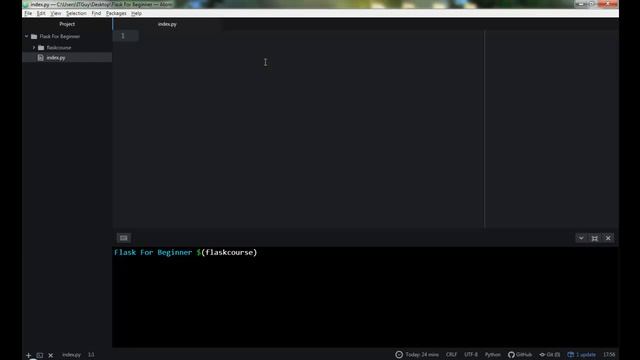640x360 pixels.
Task: Hide terminal panel with down chevron
Action: (581, 238)
